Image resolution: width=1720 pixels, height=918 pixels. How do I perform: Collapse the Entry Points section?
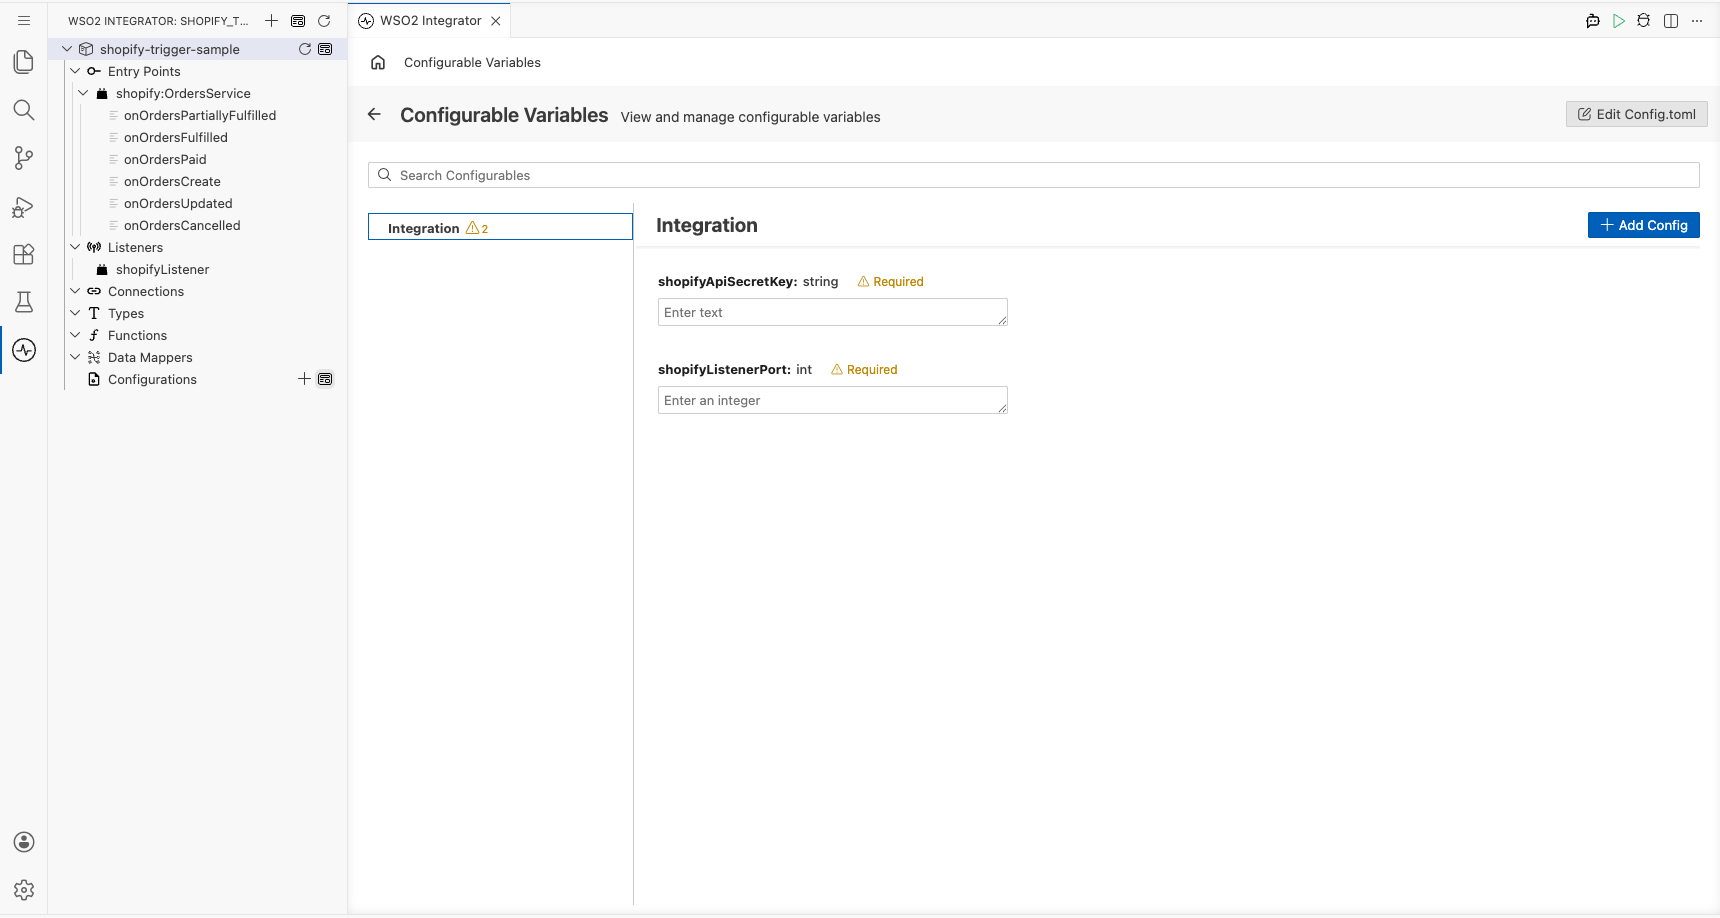[x=75, y=71]
